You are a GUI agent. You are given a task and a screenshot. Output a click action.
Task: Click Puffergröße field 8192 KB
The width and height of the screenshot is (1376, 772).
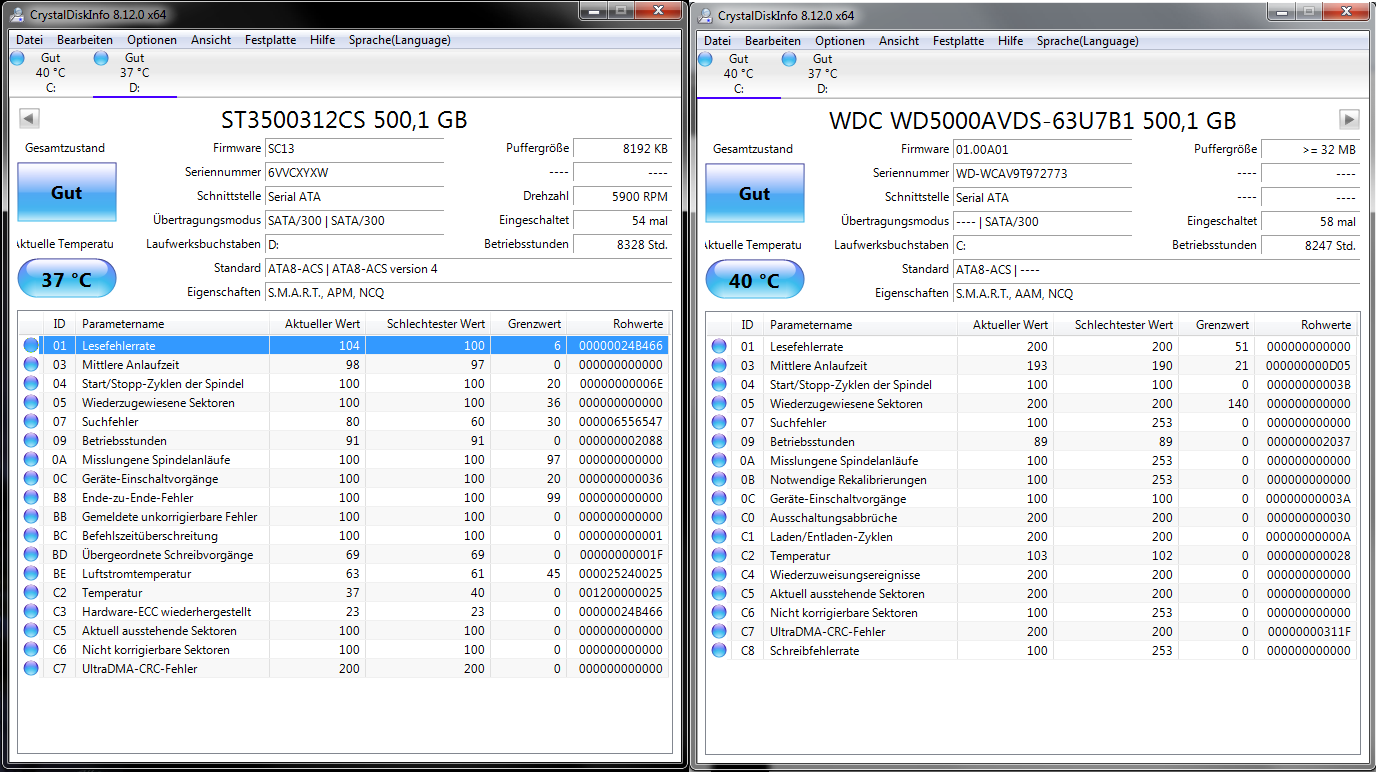click(x=622, y=148)
